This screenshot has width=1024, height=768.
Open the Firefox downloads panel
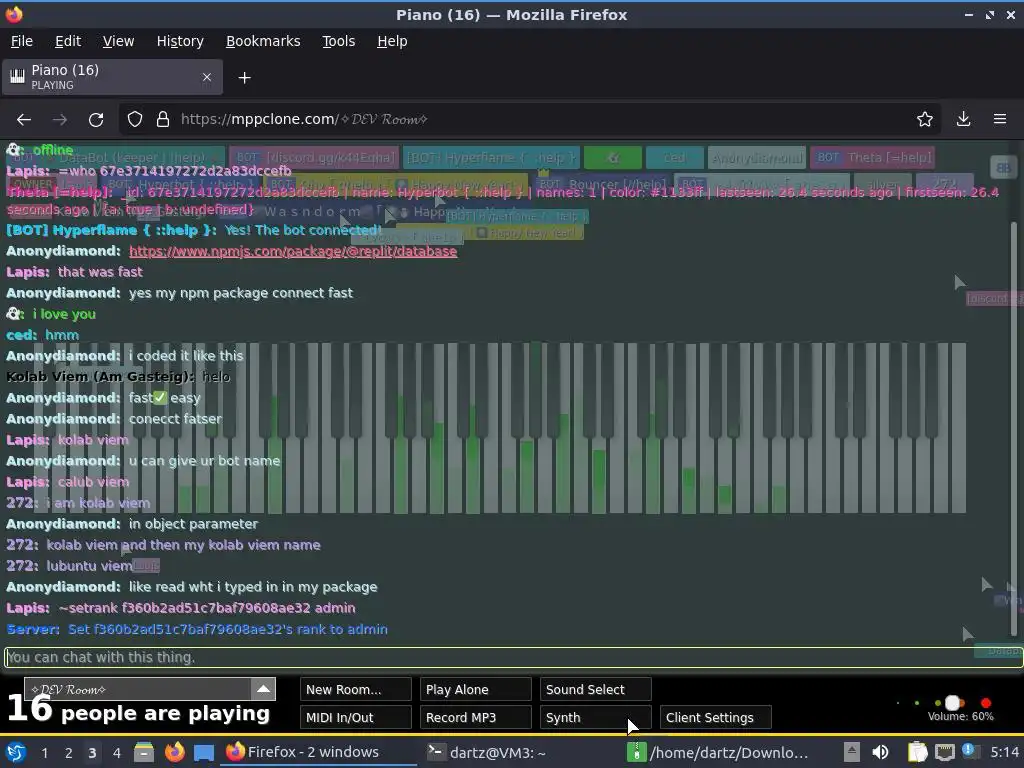pos(963,120)
